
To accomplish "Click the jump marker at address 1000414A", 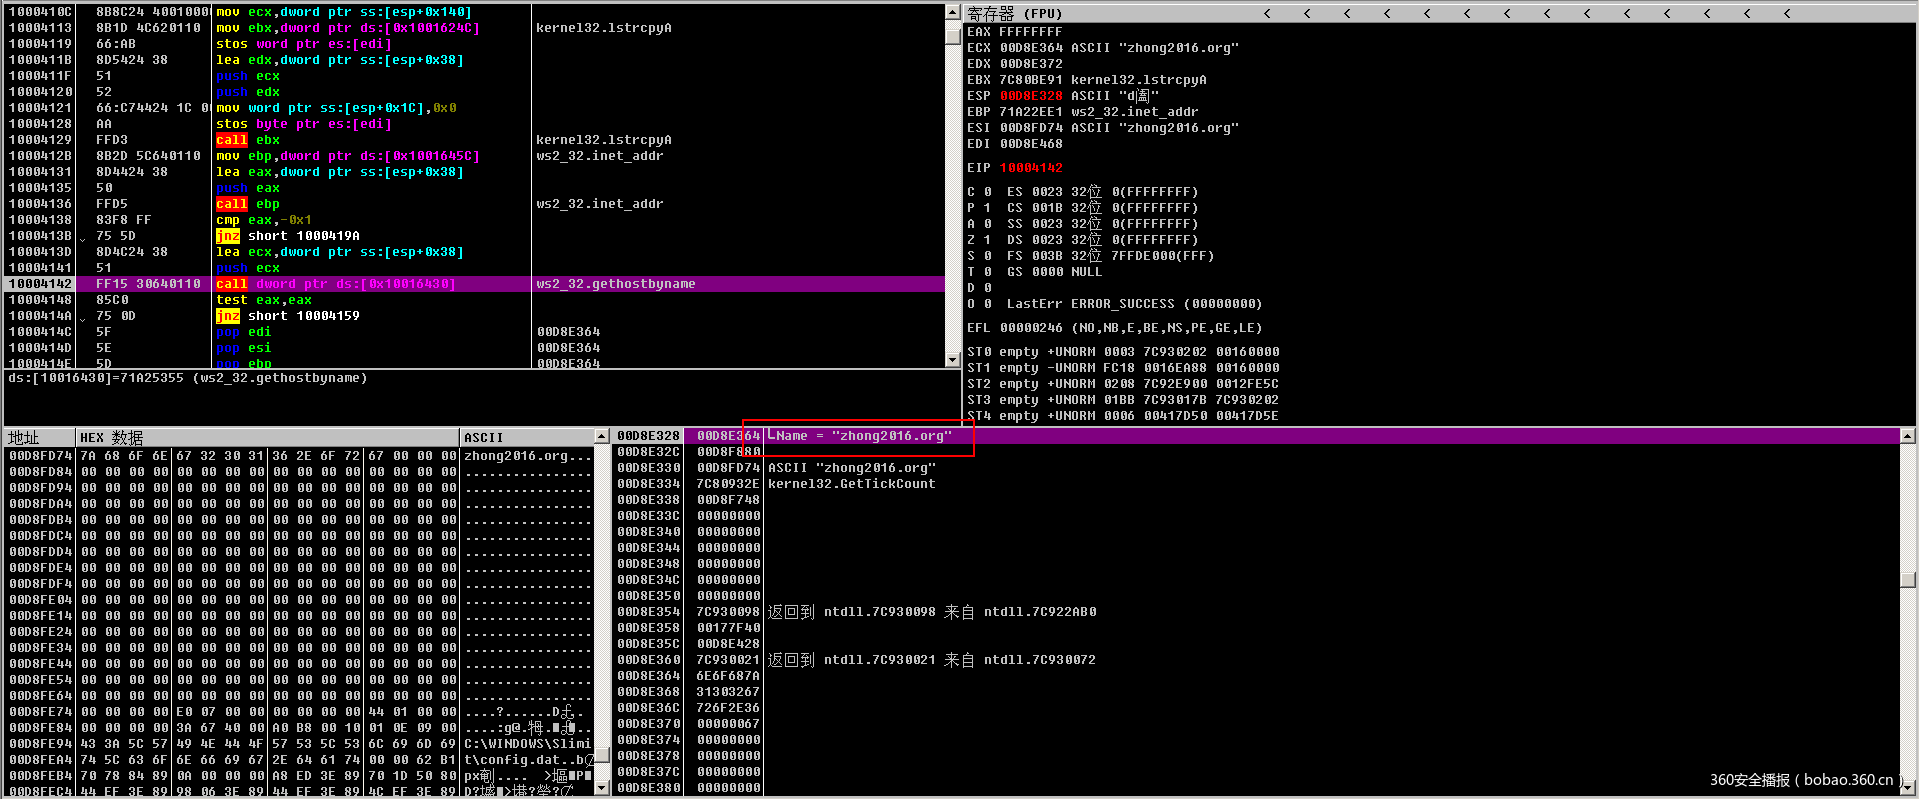I will [83, 317].
